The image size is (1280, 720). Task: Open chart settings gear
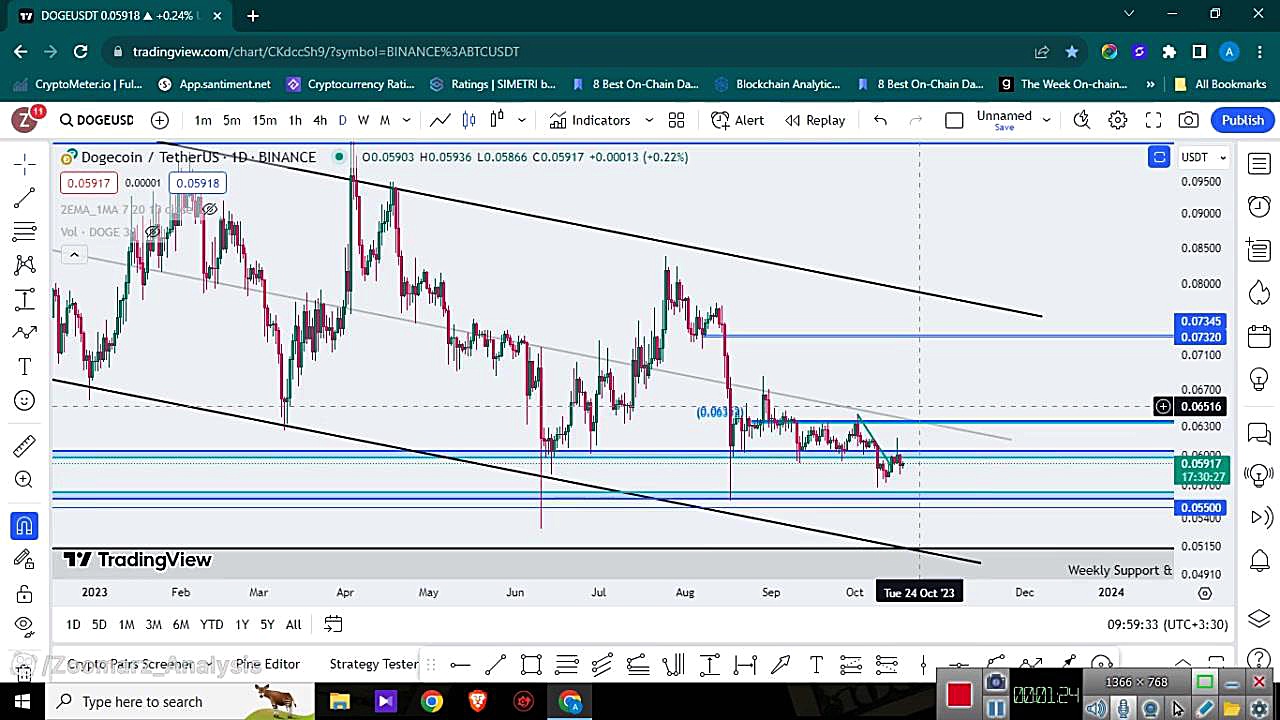tap(1118, 120)
